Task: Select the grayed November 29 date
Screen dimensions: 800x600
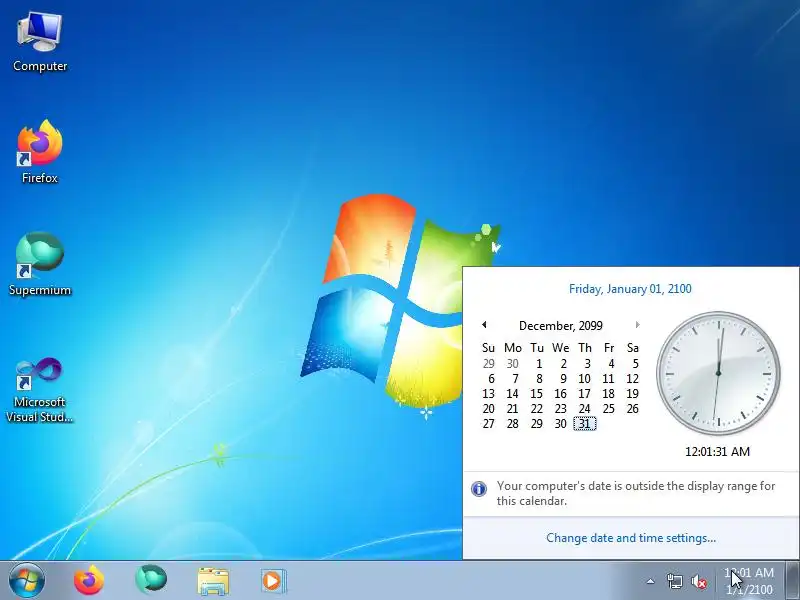Action: [x=488, y=364]
